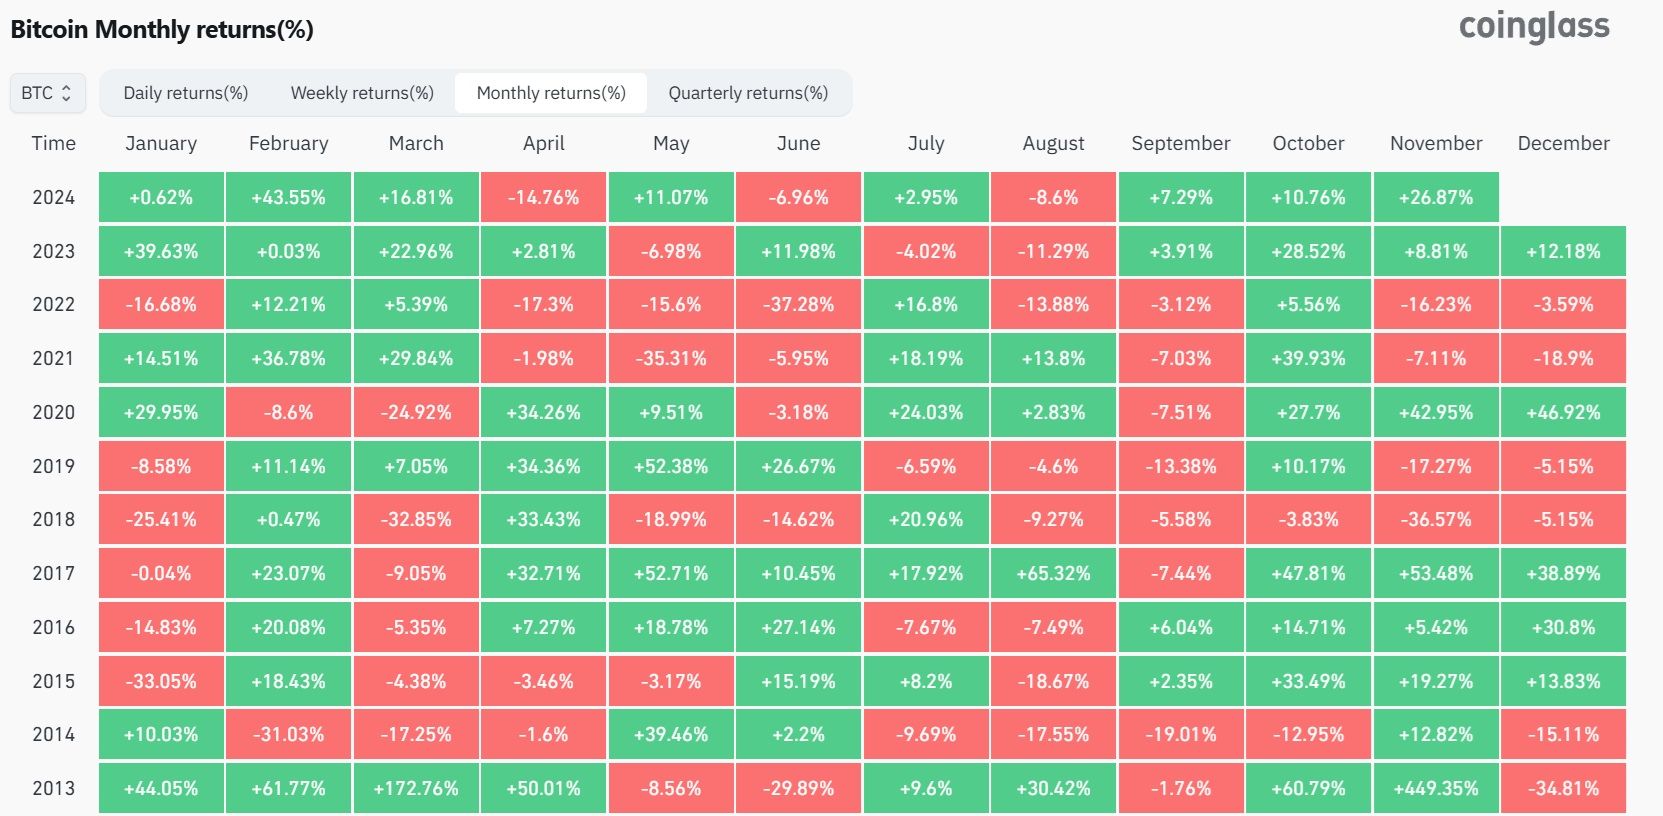Click the -33.05% January 2015 cell

coord(161,681)
